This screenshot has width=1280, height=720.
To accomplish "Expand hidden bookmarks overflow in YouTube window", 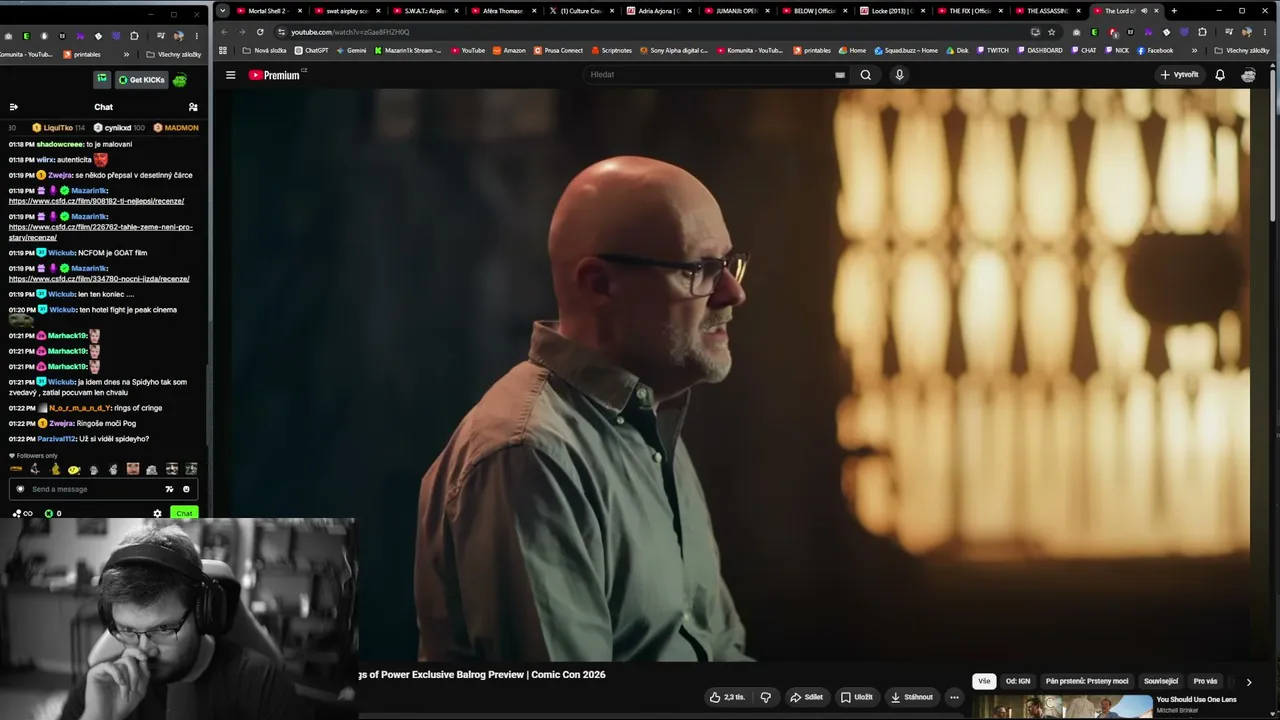I will [x=1194, y=50].
